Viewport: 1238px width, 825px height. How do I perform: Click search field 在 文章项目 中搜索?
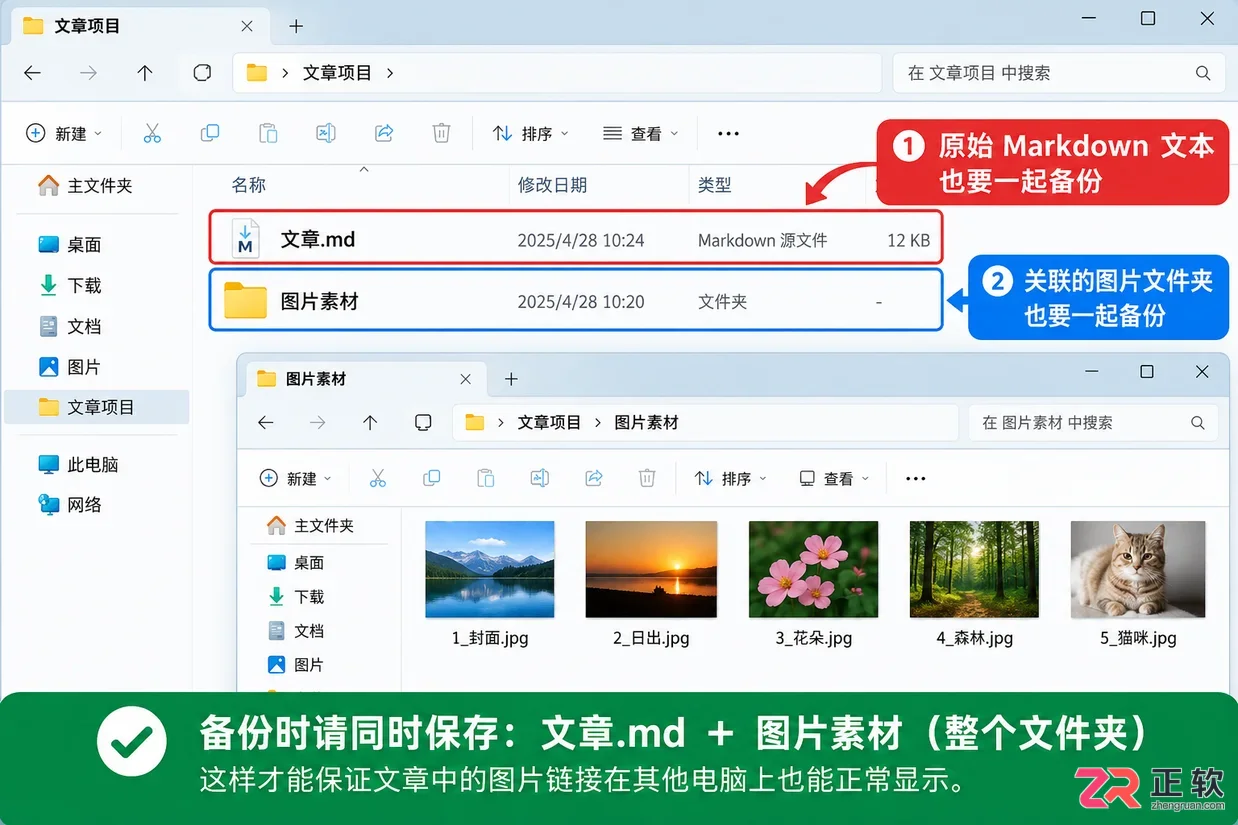(1059, 73)
